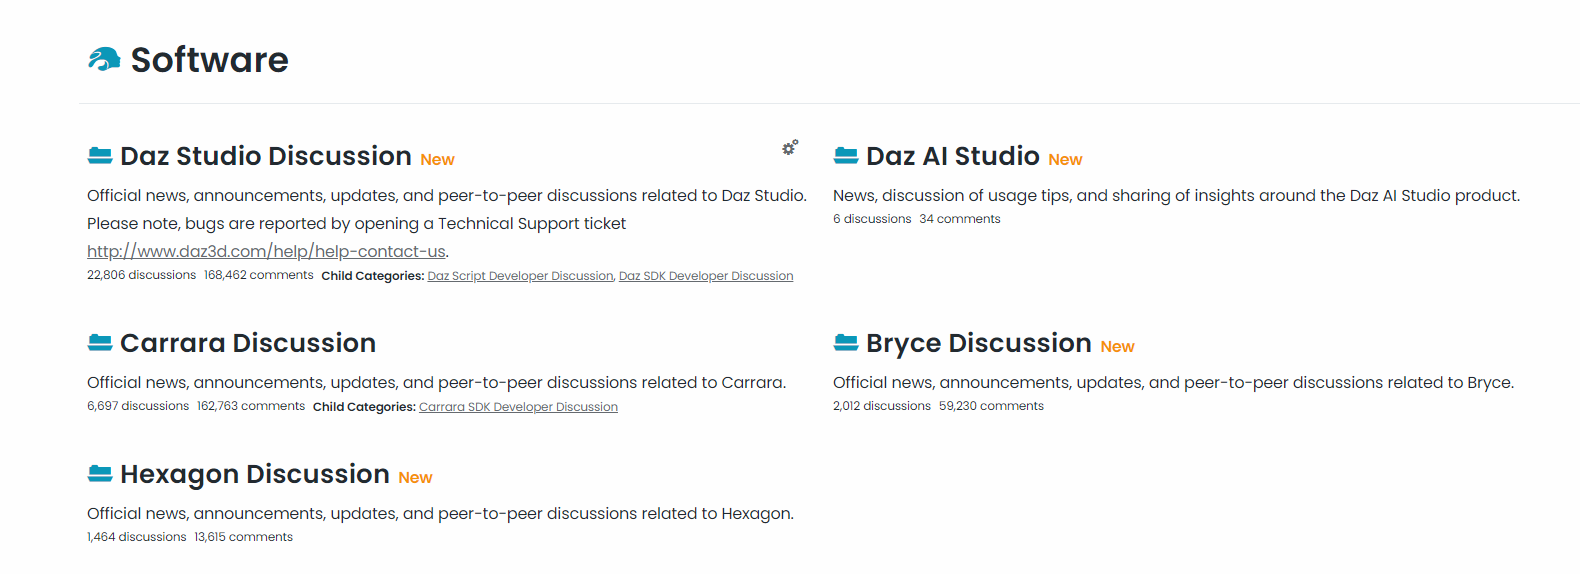The image size is (1580, 574).
Task: Click the folder icon beside Daz AI Studio
Action: point(846,155)
